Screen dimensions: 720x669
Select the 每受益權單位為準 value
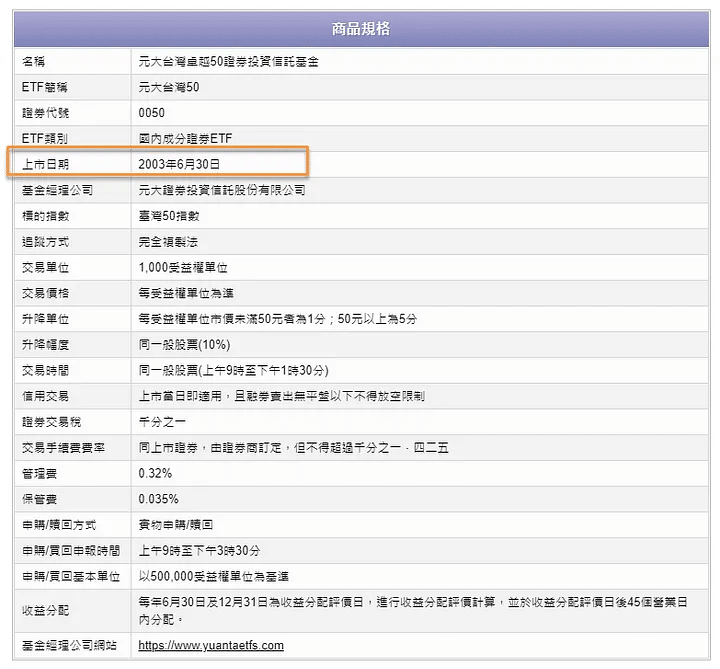186,293
